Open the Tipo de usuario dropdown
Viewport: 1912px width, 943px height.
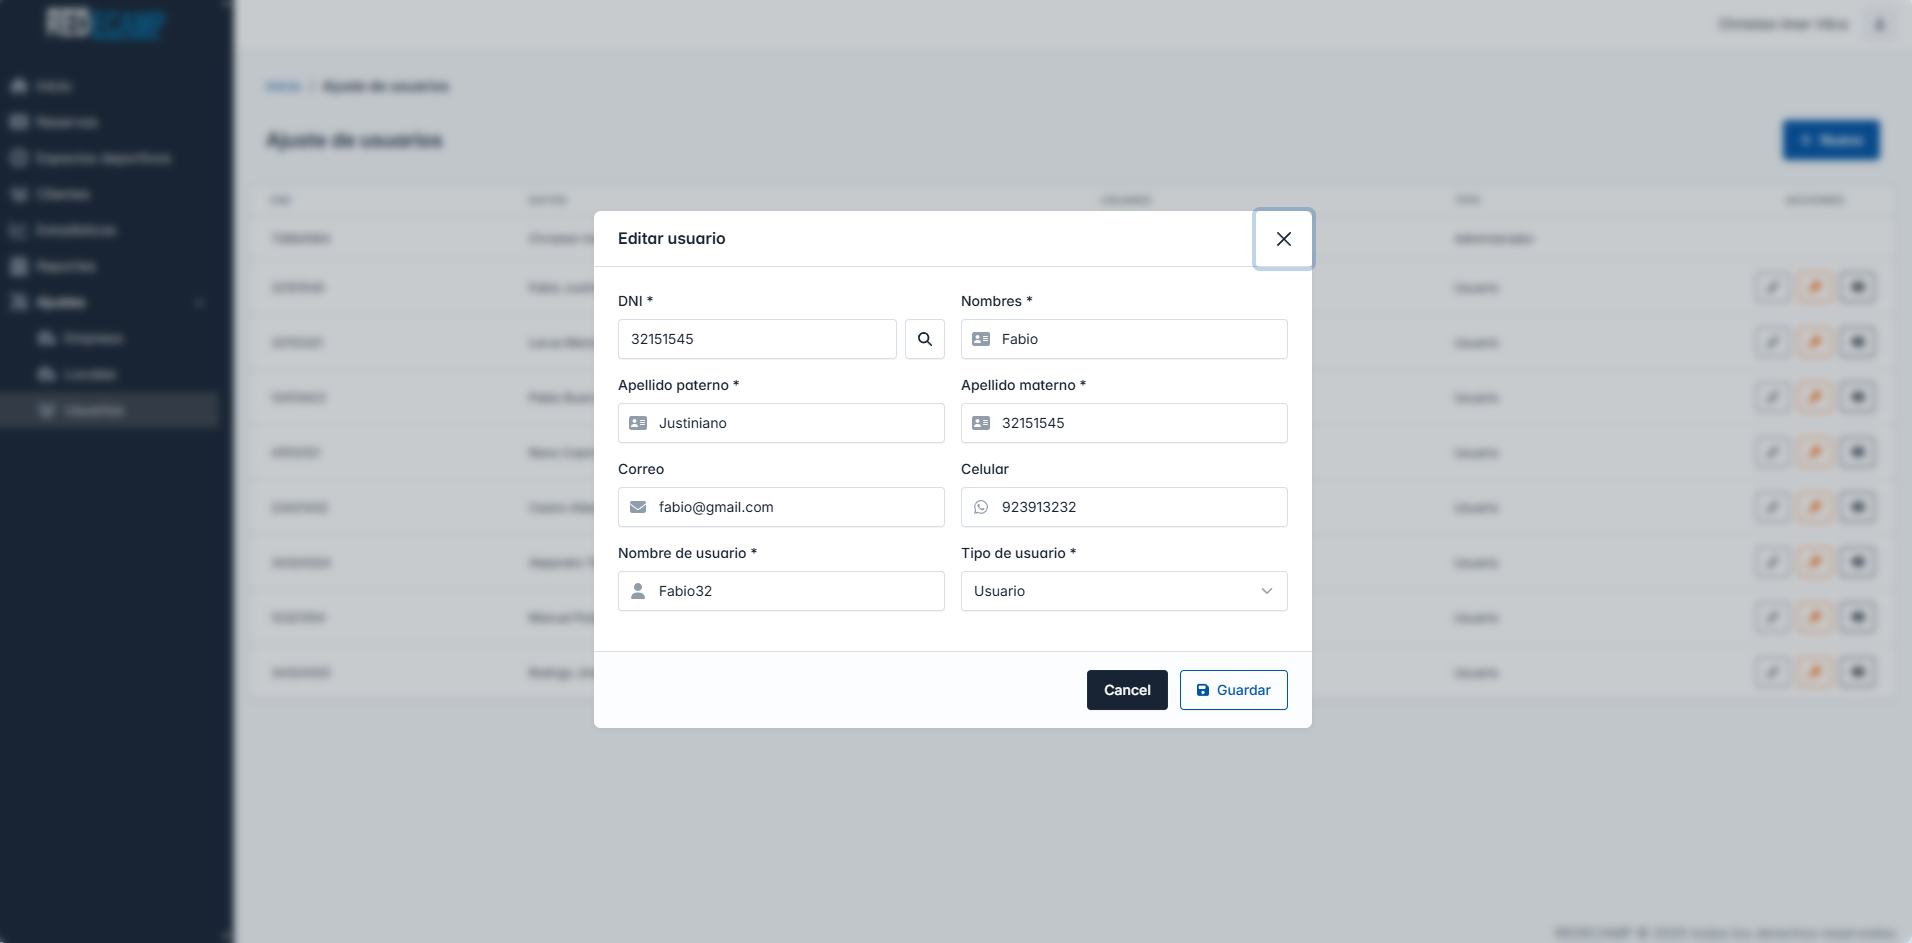click(x=1124, y=591)
